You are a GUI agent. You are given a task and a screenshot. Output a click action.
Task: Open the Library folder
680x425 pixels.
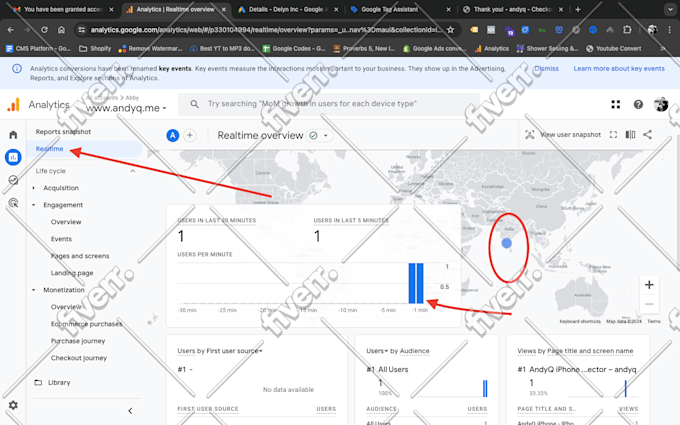52,382
